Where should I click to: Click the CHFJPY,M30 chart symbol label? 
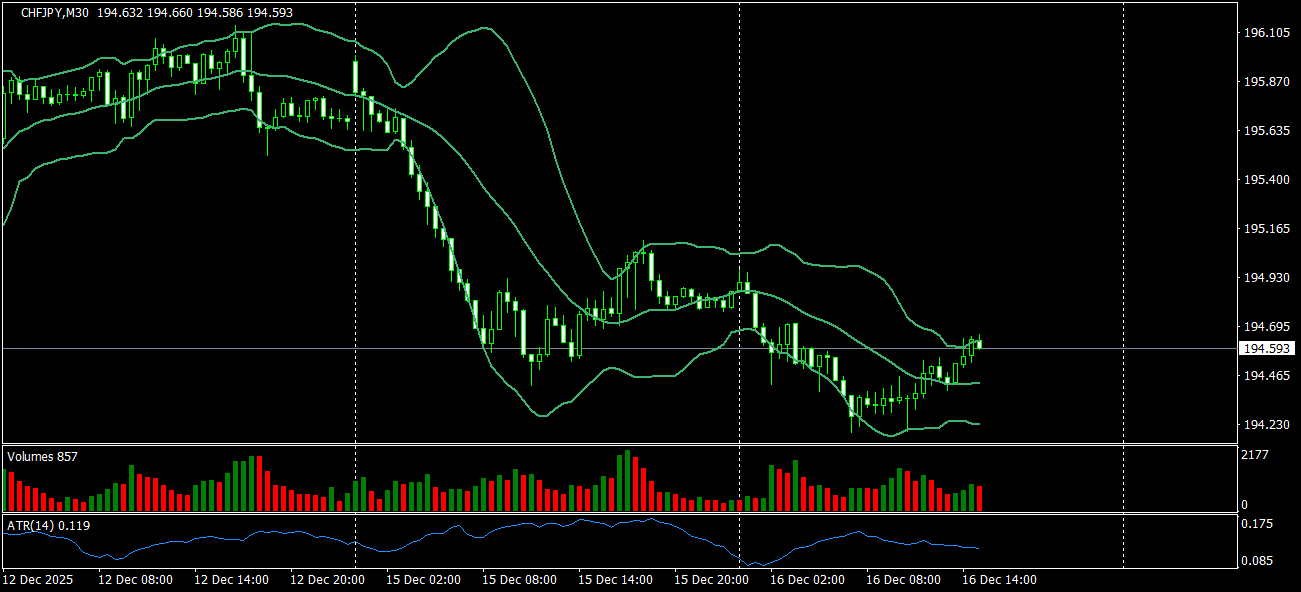(x=54, y=13)
